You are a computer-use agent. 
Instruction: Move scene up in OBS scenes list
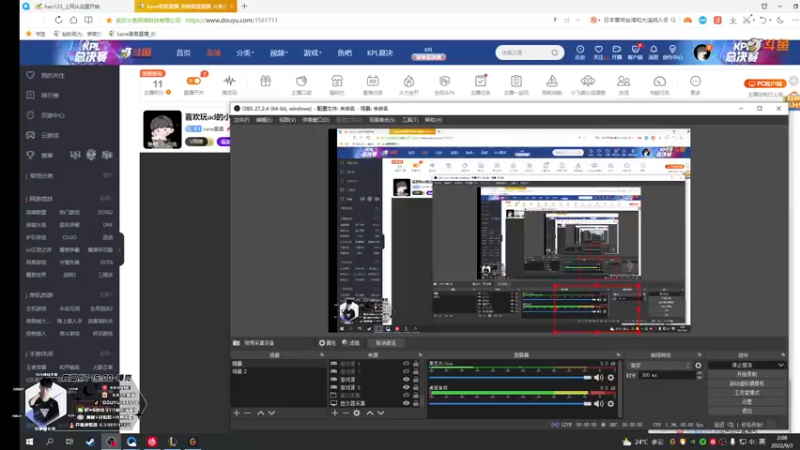(x=260, y=413)
